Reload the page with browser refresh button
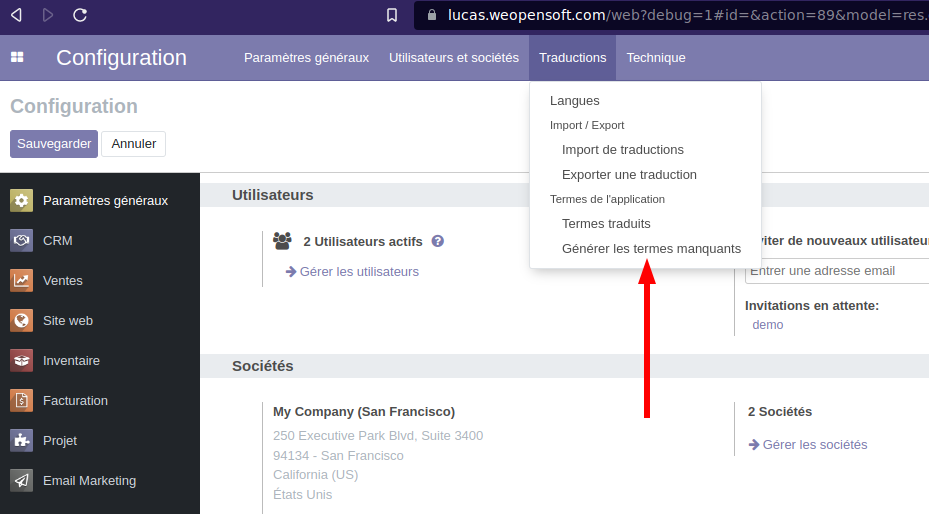Image resolution: width=929 pixels, height=514 pixels. point(80,15)
